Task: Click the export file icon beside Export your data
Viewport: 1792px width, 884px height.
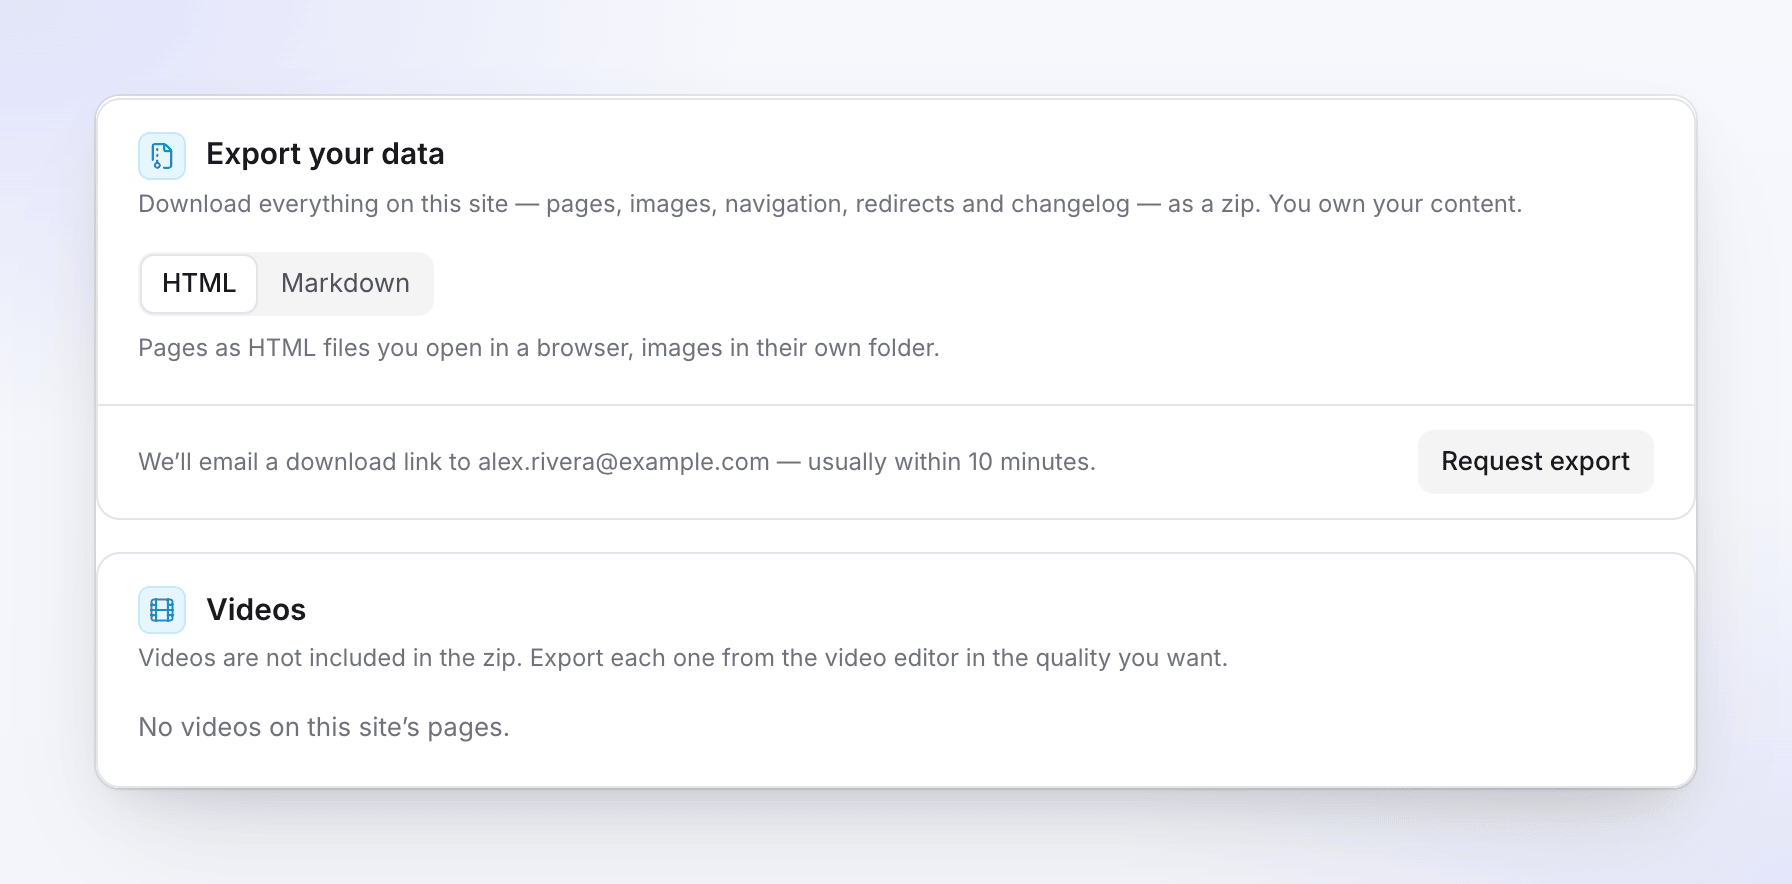Action: point(162,156)
